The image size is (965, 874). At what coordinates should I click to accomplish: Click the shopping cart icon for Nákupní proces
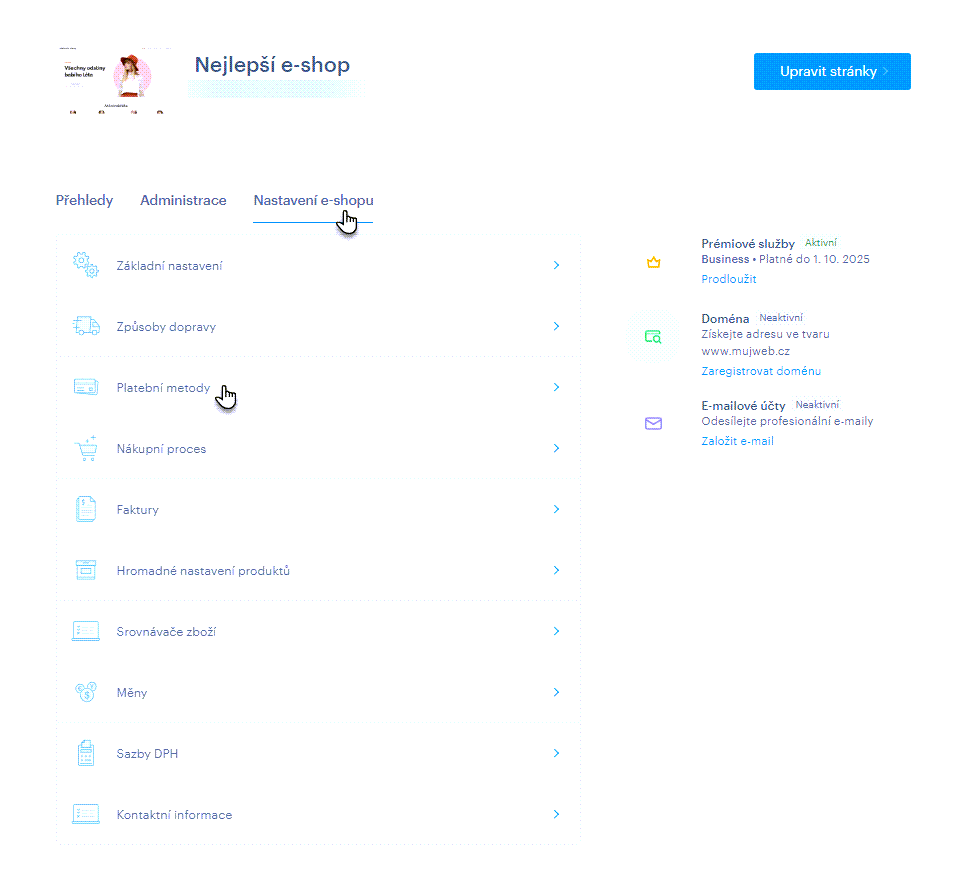point(86,449)
